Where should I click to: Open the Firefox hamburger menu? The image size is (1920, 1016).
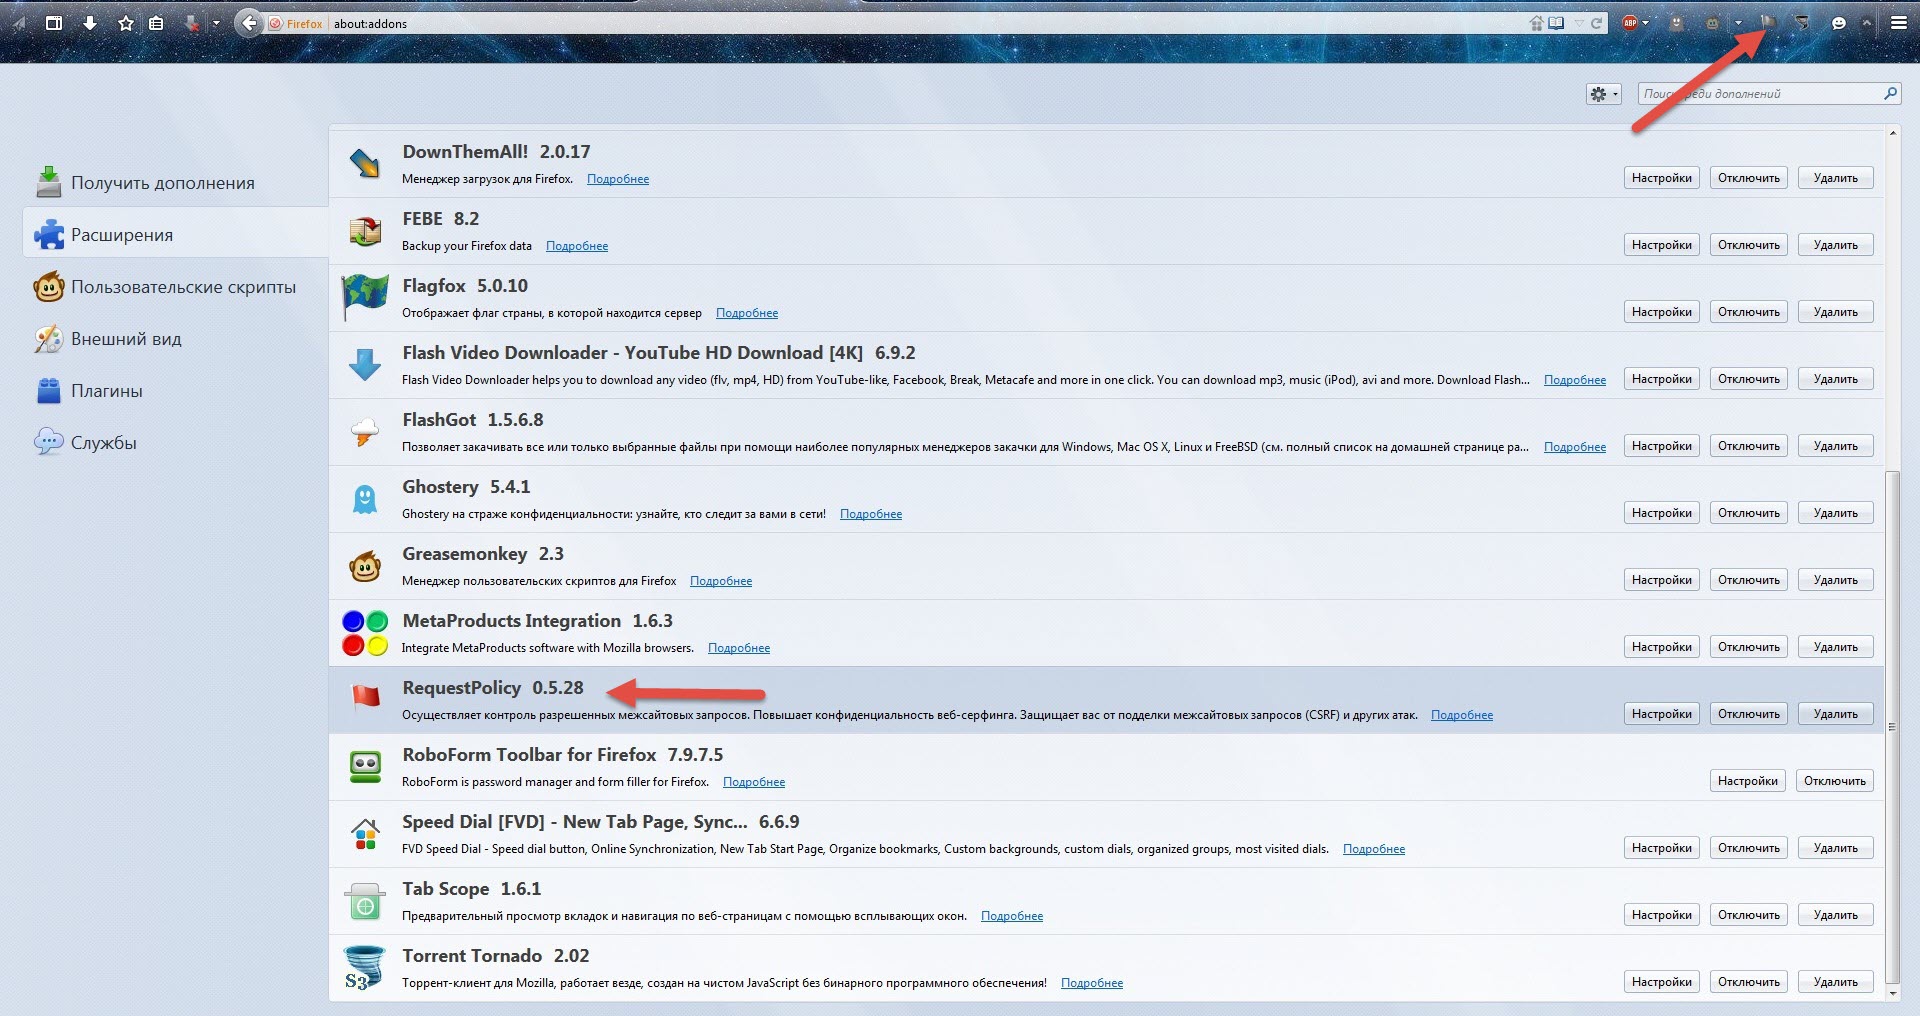[1898, 23]
